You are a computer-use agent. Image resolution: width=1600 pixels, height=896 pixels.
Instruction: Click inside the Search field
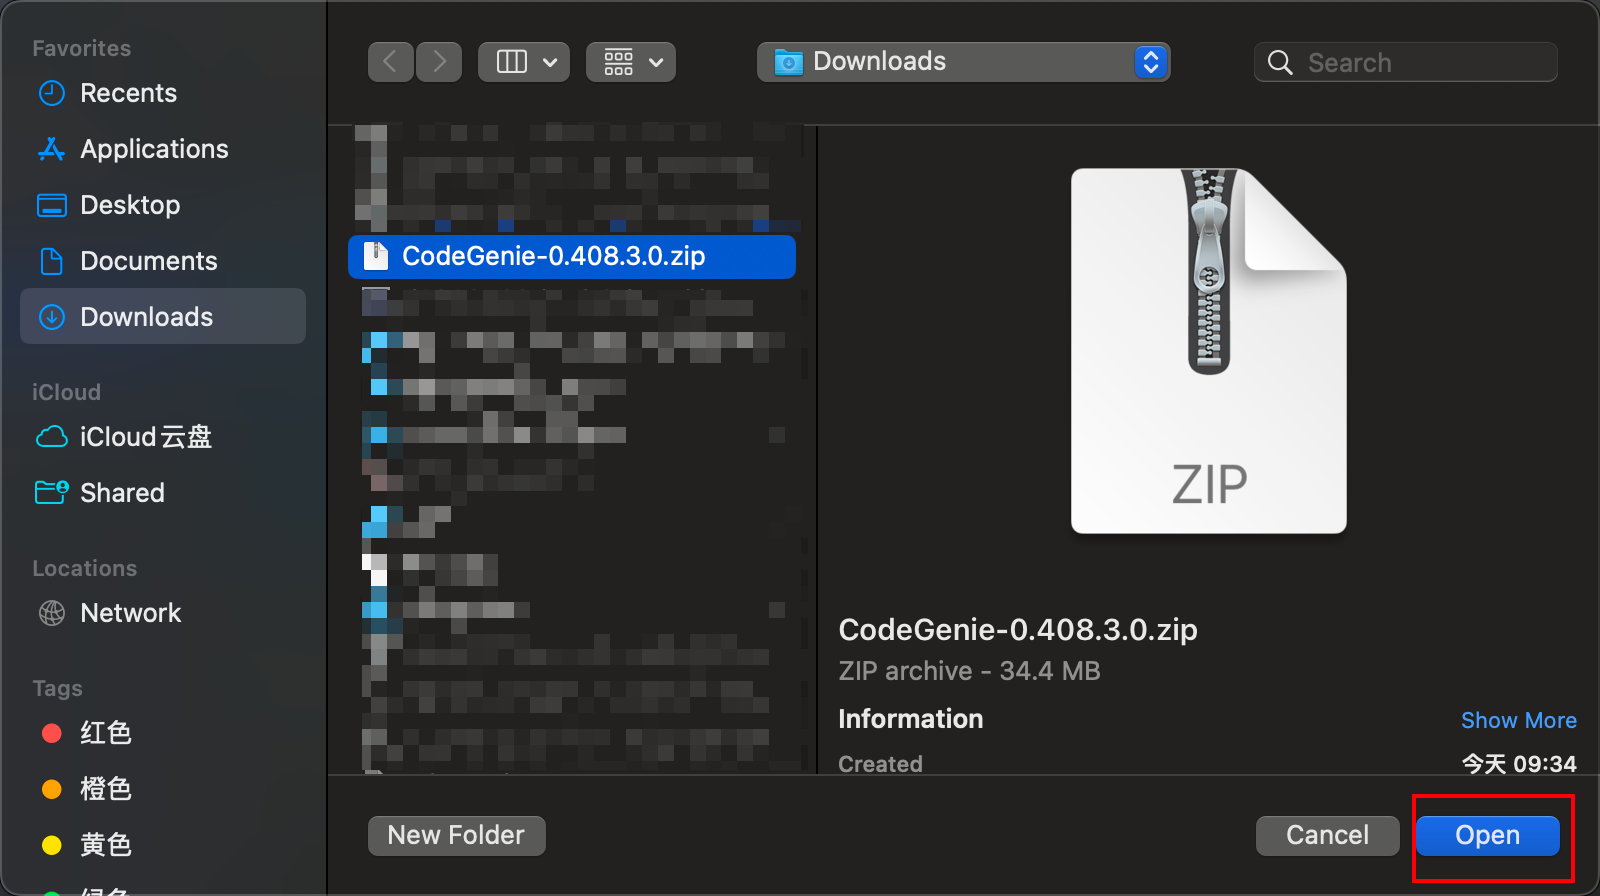click(x=1406, y=62)
